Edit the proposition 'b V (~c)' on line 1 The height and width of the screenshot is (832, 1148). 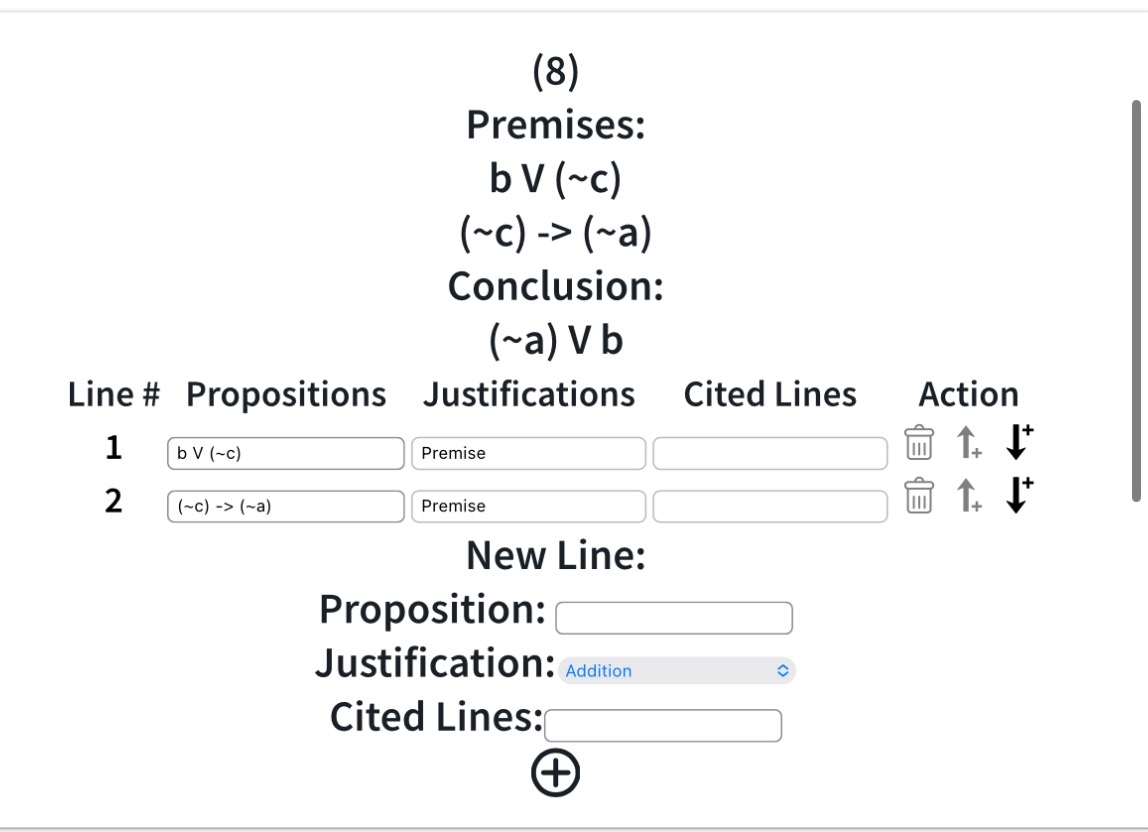285,453
